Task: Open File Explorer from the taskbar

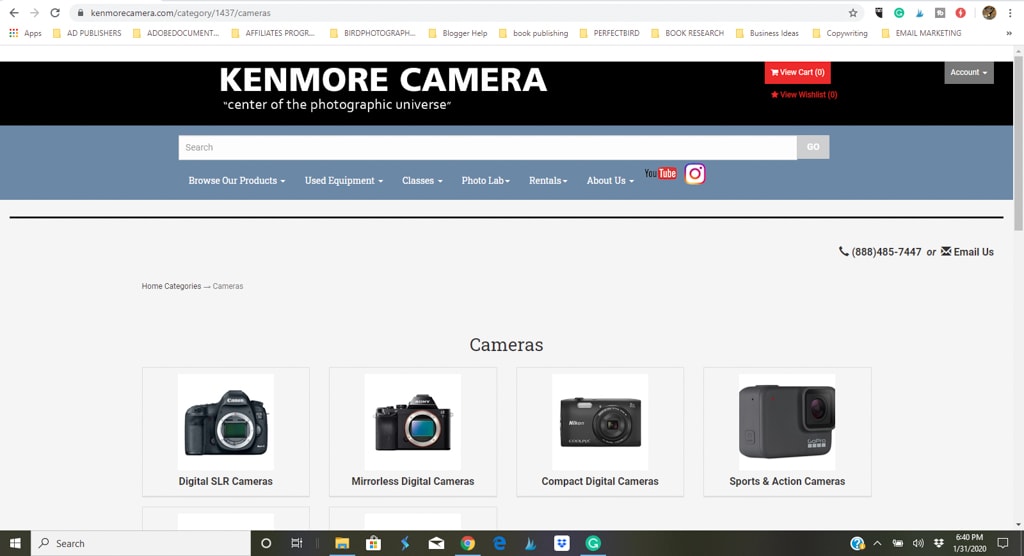Action: (x=342, y=543)
